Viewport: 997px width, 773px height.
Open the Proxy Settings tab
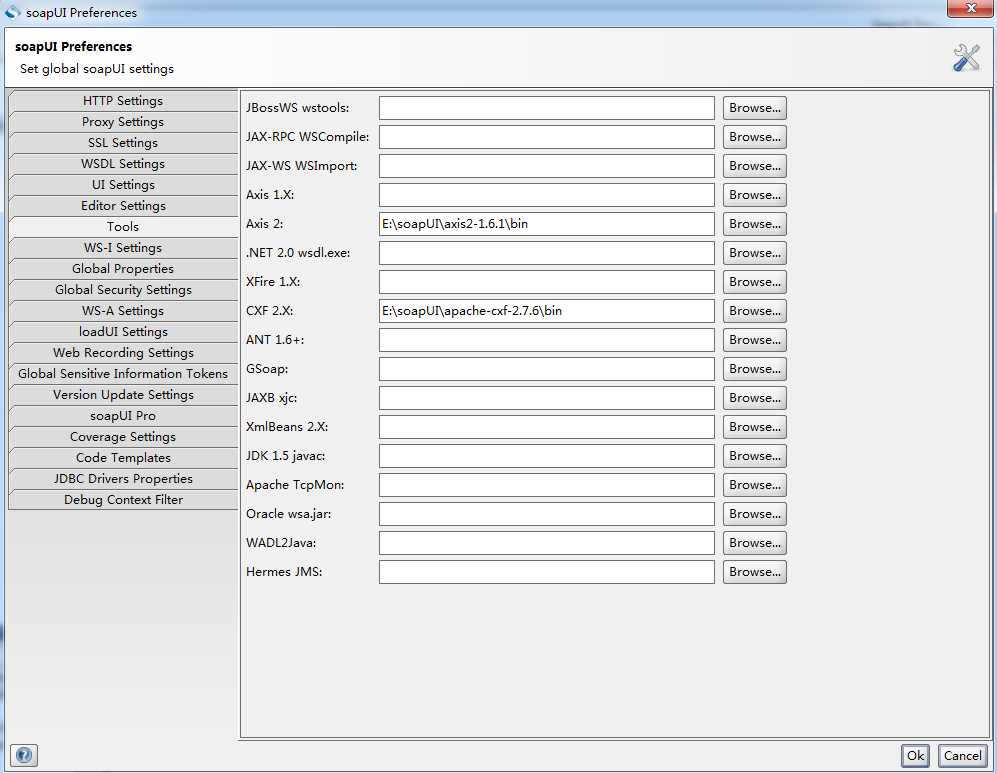(123, 121)
